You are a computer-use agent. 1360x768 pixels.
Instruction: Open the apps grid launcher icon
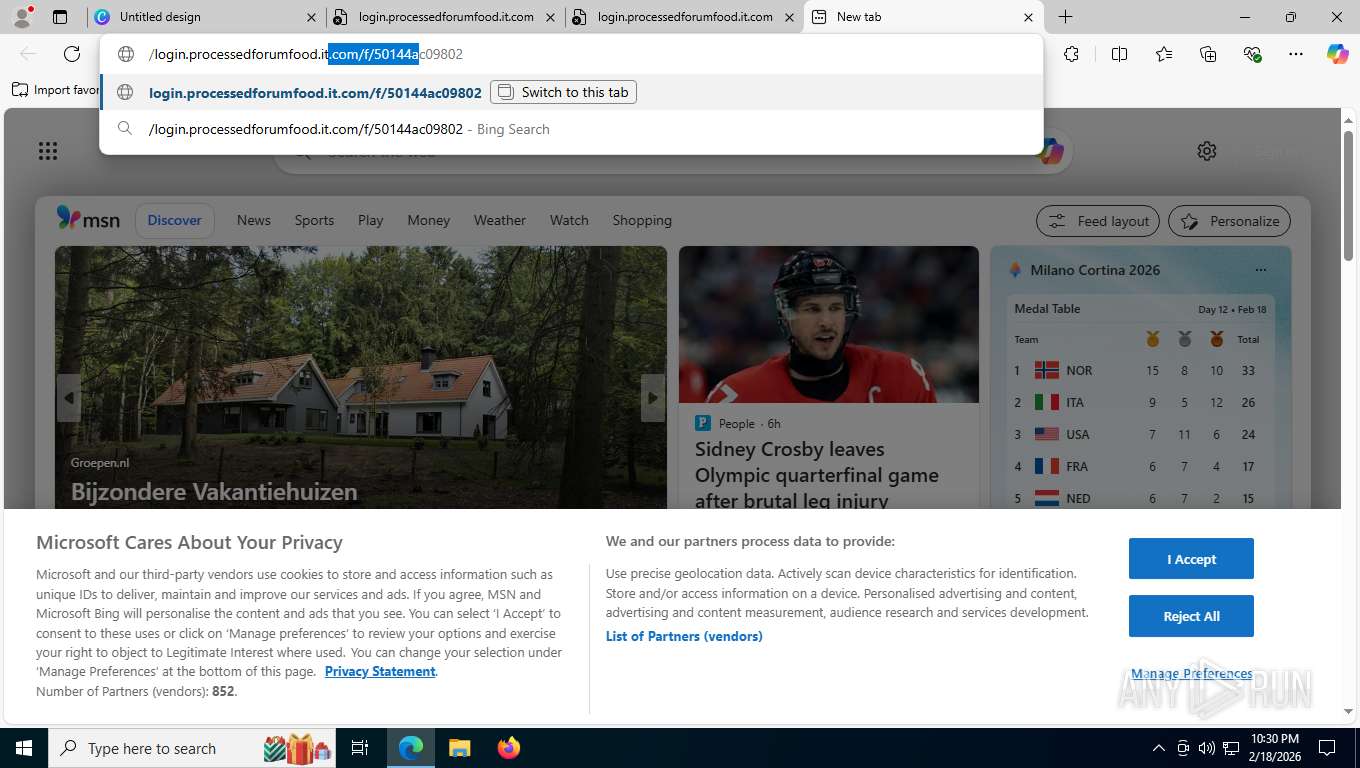pos(48,151)
